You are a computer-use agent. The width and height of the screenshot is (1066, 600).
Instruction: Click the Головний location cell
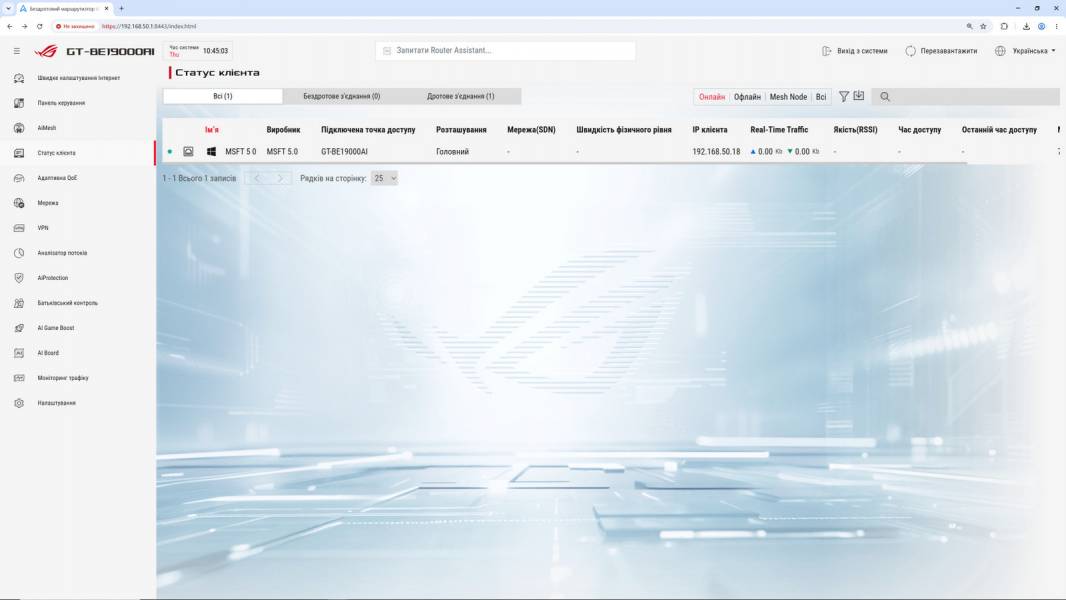pyautogui.click(x=452, y=152)
